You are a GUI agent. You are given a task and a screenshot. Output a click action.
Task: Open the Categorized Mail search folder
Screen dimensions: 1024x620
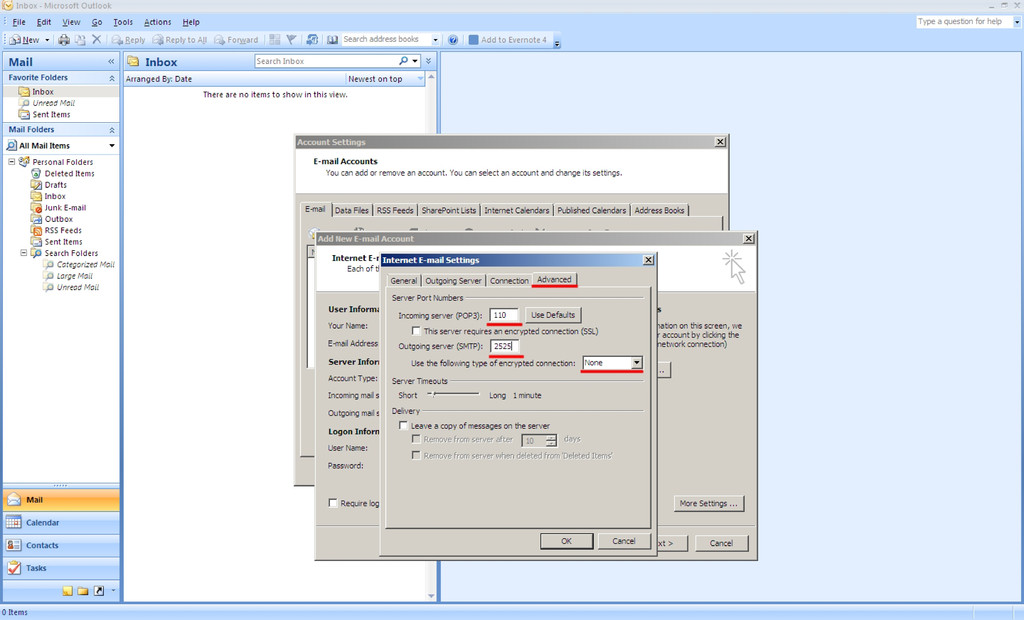tap(85, 265)
